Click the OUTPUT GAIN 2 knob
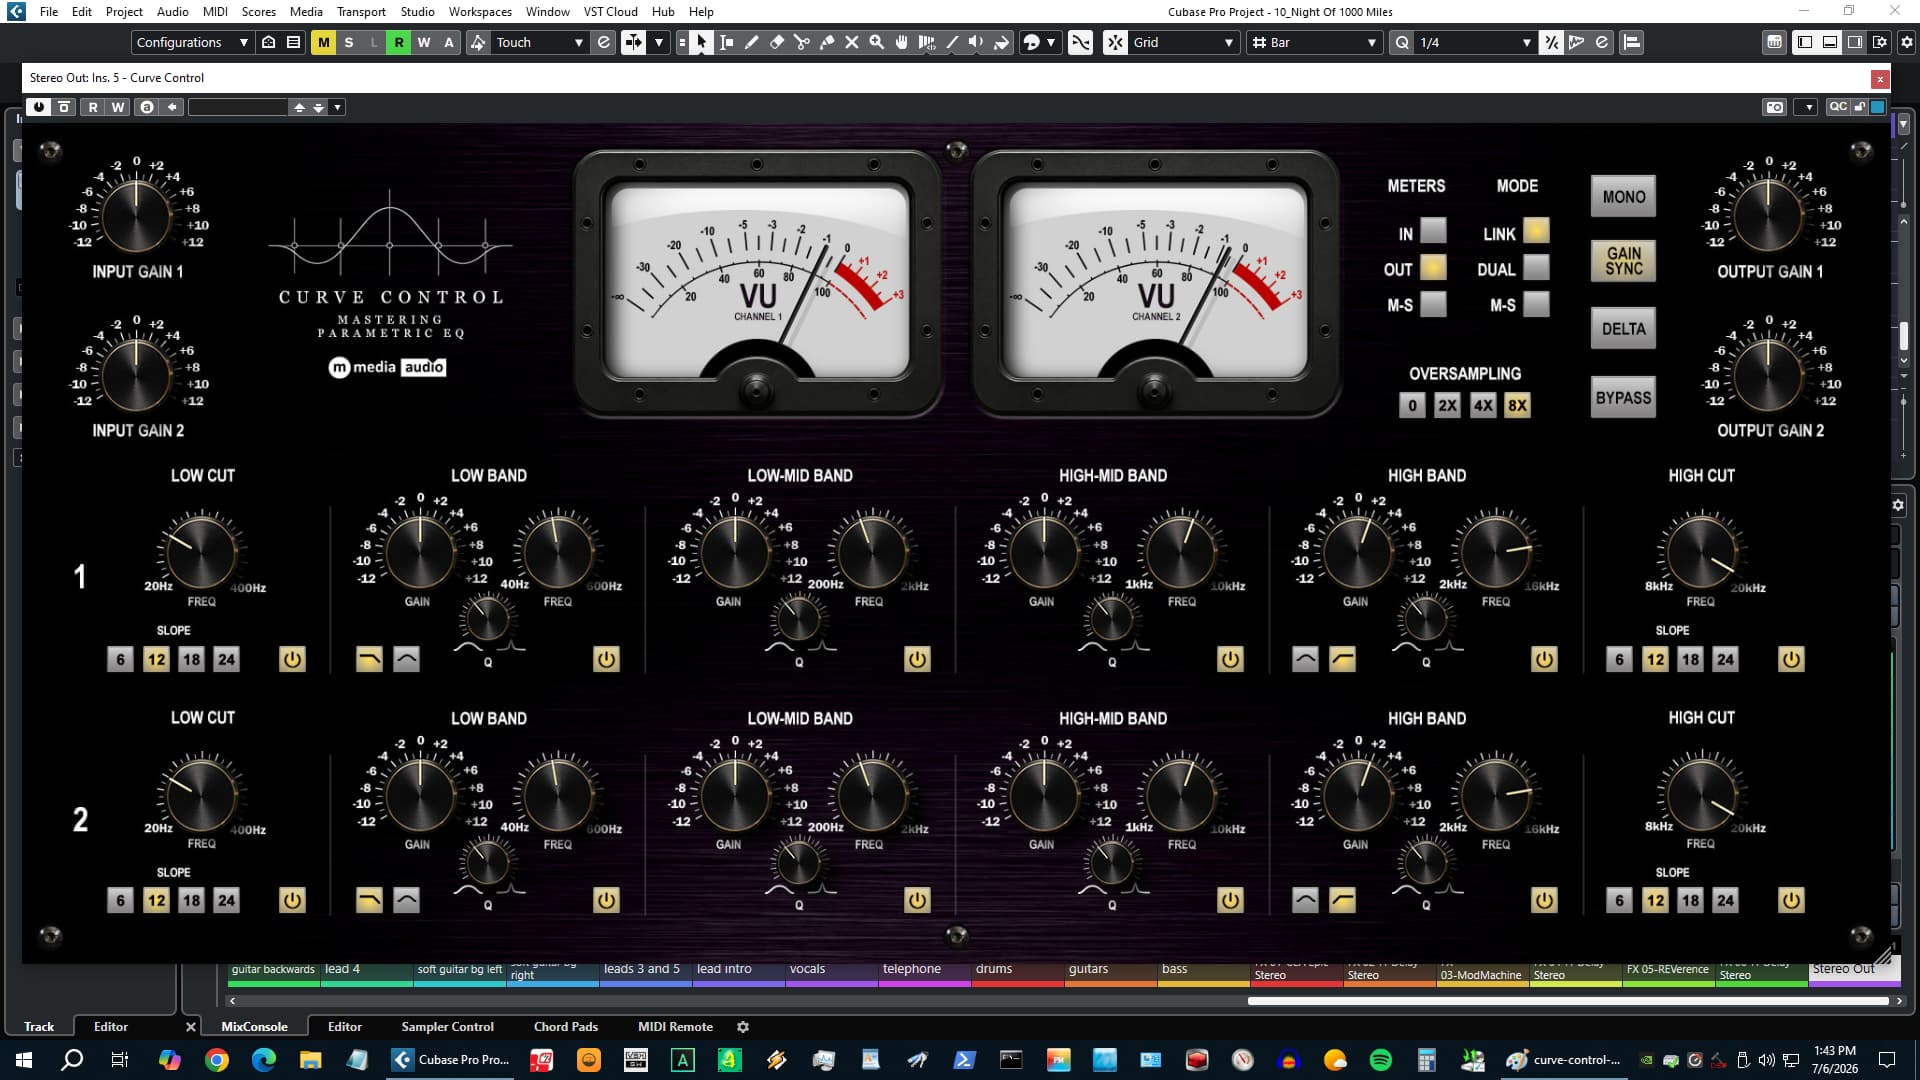 [1768, 375]
